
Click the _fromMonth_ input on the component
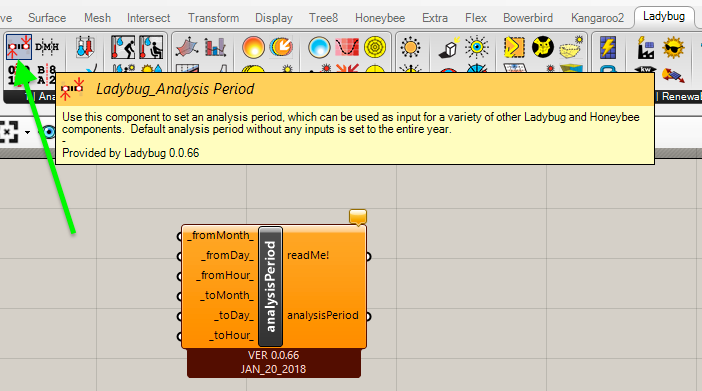[220, 235]
